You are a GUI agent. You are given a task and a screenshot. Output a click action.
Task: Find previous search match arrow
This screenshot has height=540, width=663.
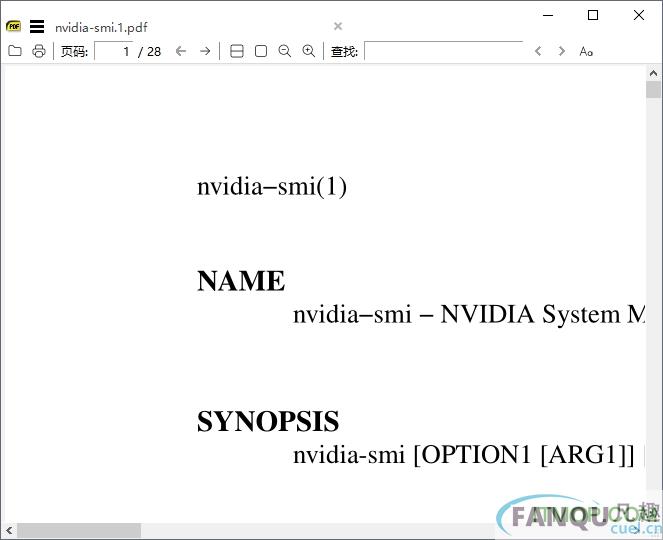(x=538, y=51)
